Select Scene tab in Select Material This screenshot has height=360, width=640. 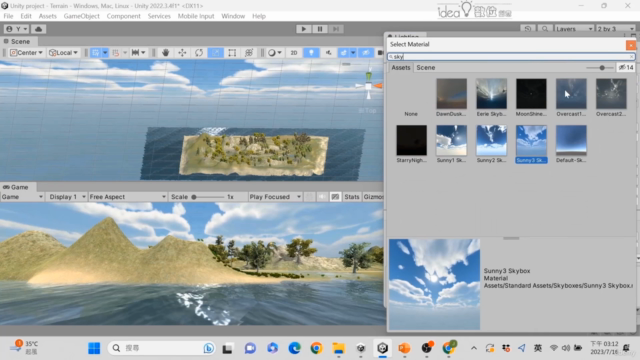pyautogui.click(x=425, y=67)
